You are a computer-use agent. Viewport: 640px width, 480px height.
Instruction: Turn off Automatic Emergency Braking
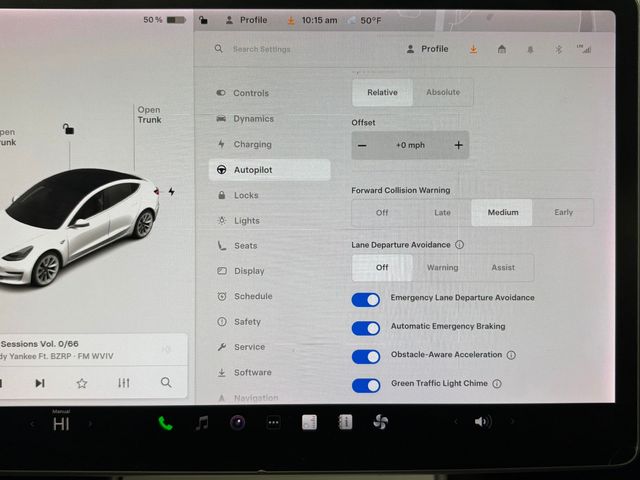click(366, 327)
